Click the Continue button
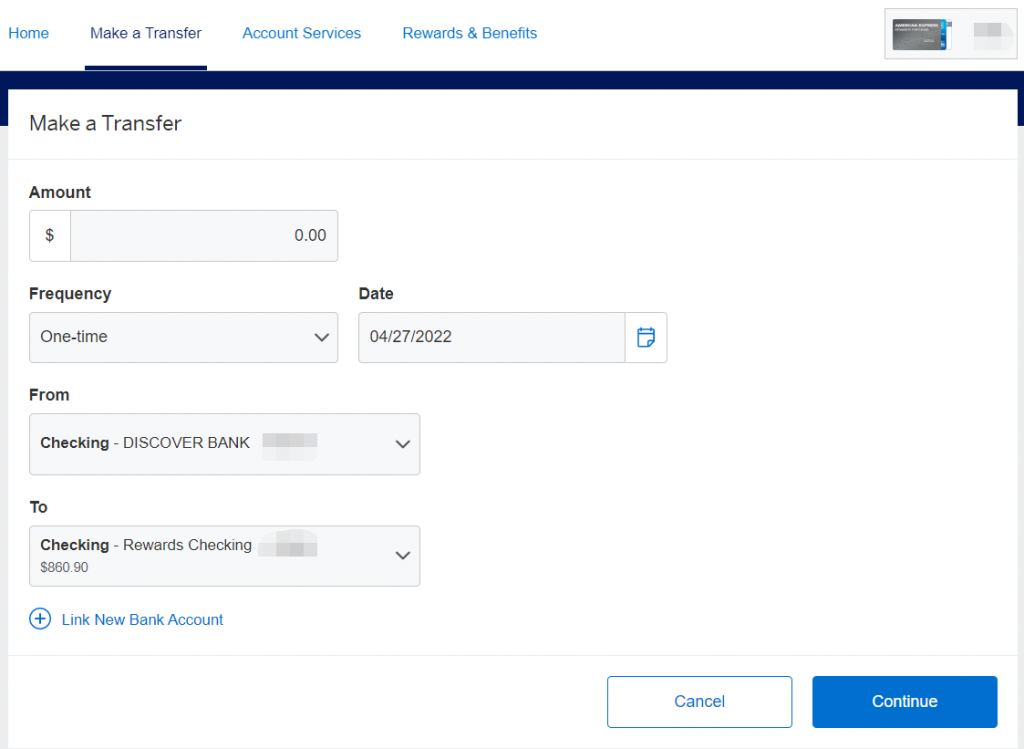Screen dimensions: 1024x749 (904, 701)
